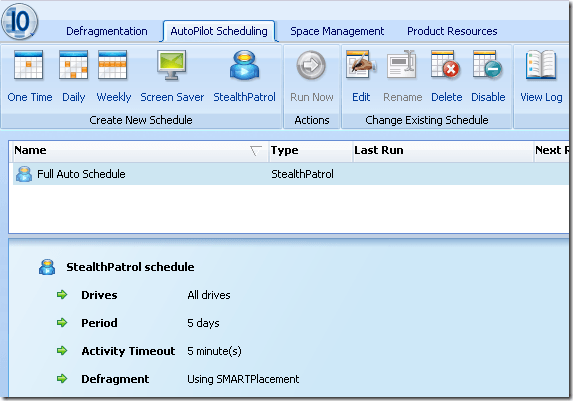Open the View Log book icon
573x401 pixels.
coord(541,65)
